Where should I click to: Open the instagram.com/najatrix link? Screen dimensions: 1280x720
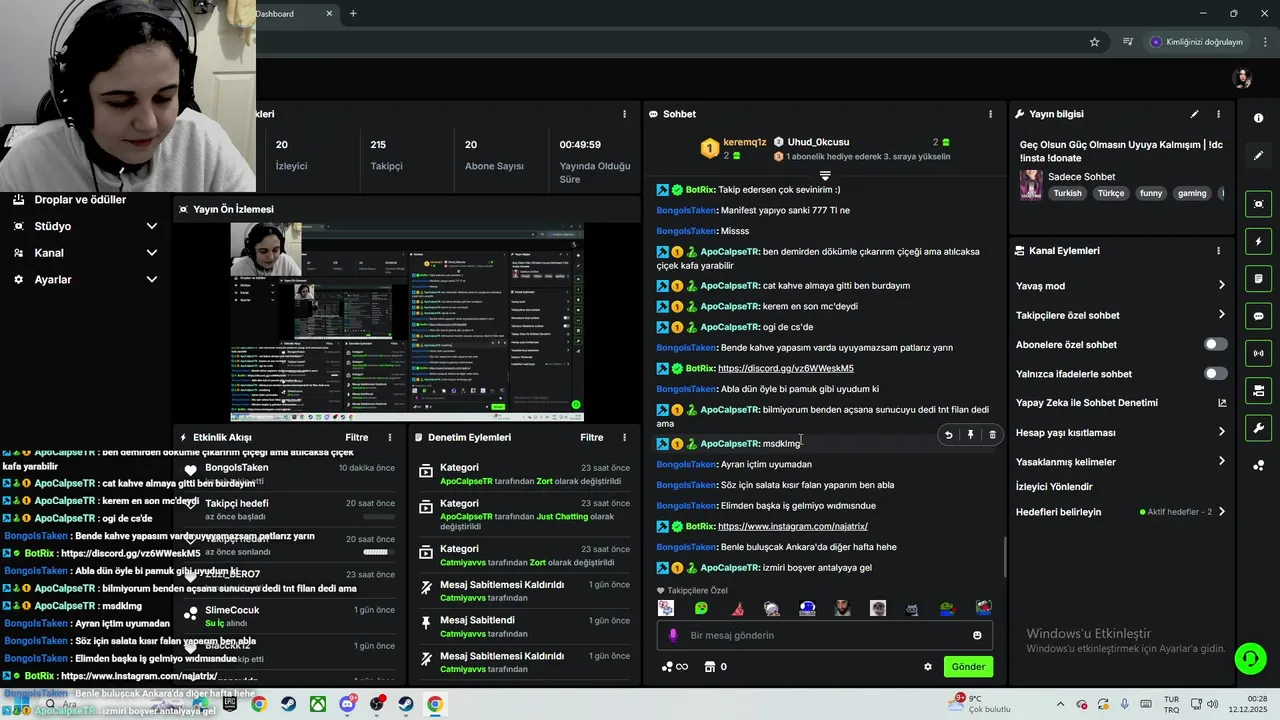[792, 526]
